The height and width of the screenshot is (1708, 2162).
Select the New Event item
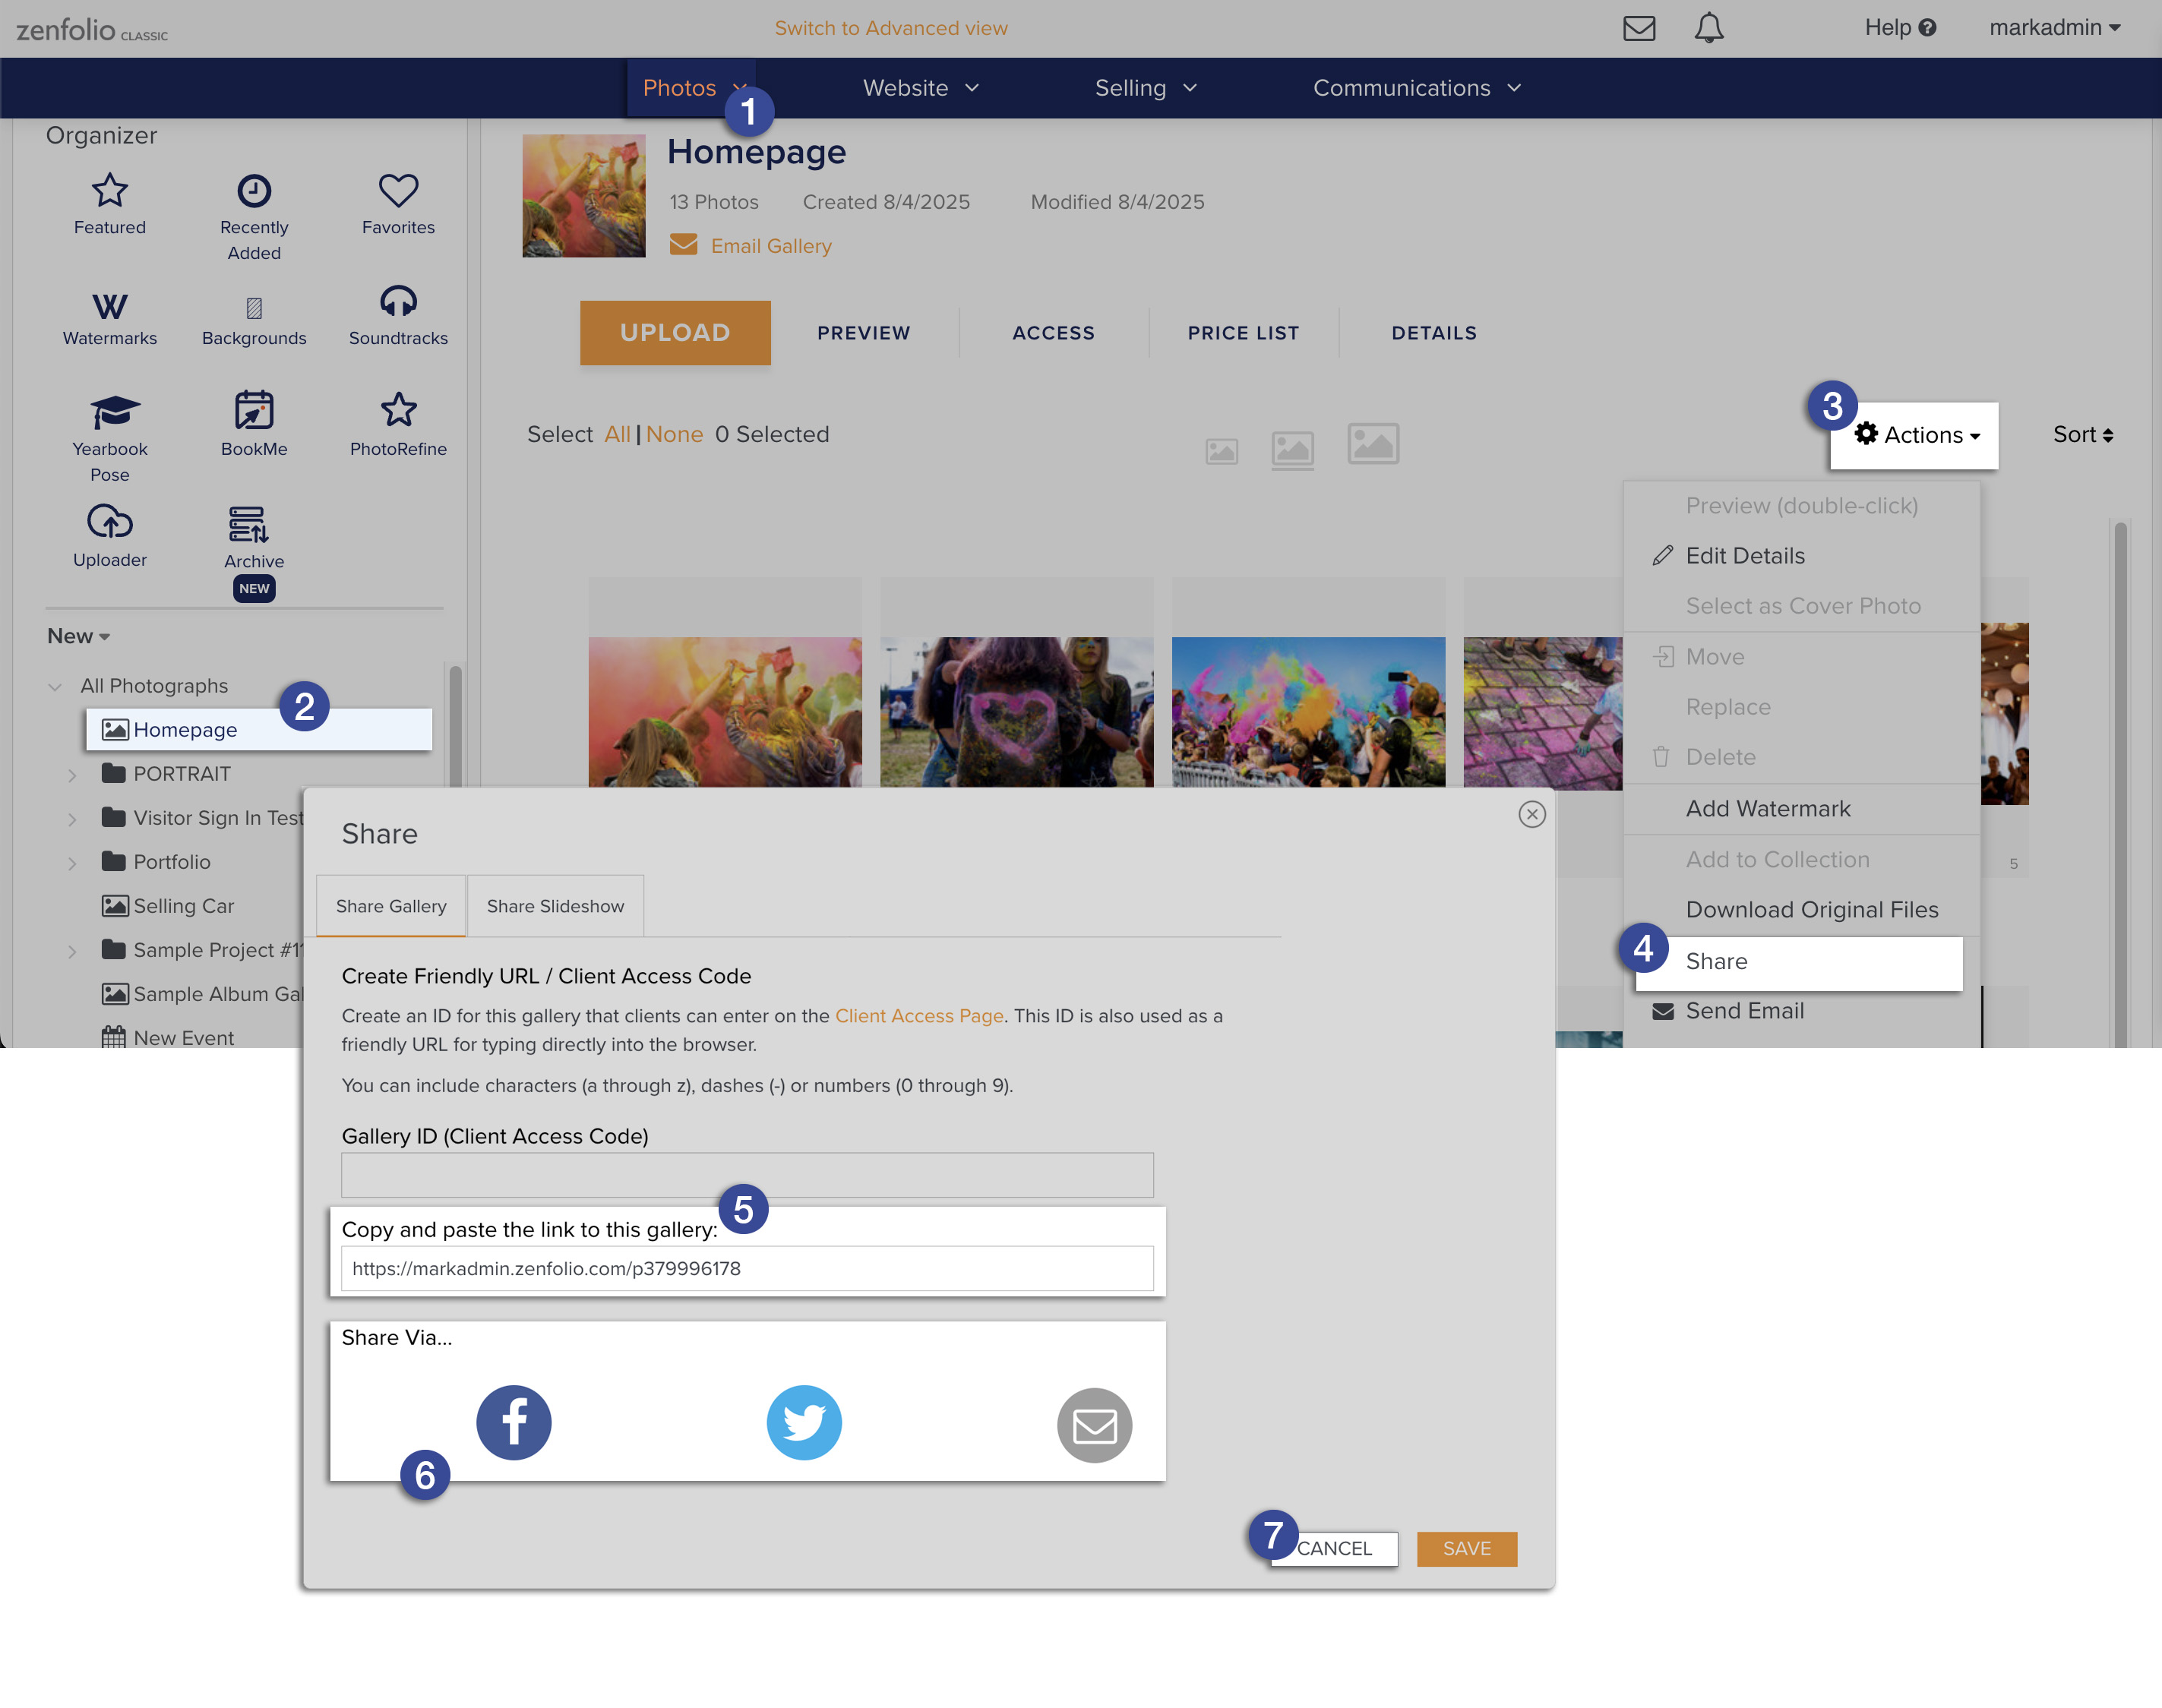168,1038
